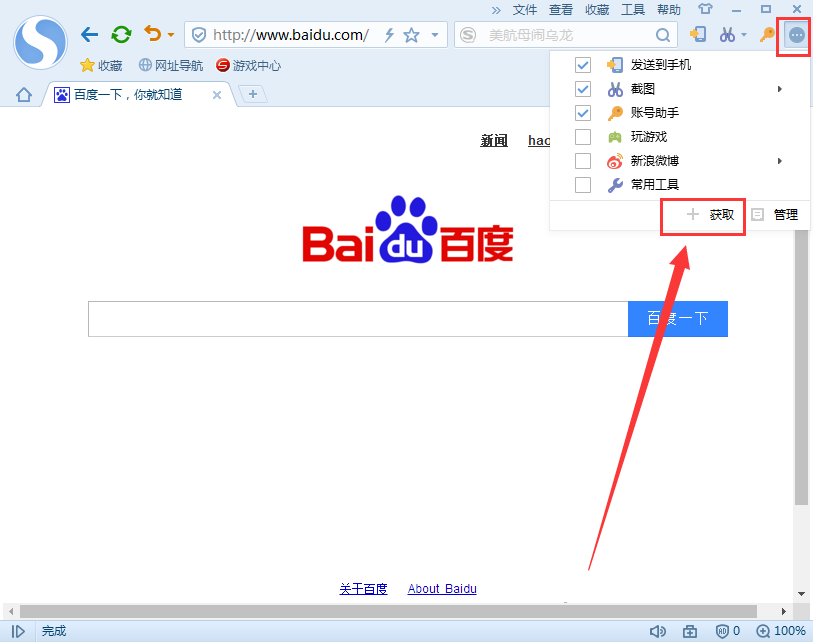Screen dimensions: 813x642
Task: Open the 查看 menu
Action: [561, 10]
